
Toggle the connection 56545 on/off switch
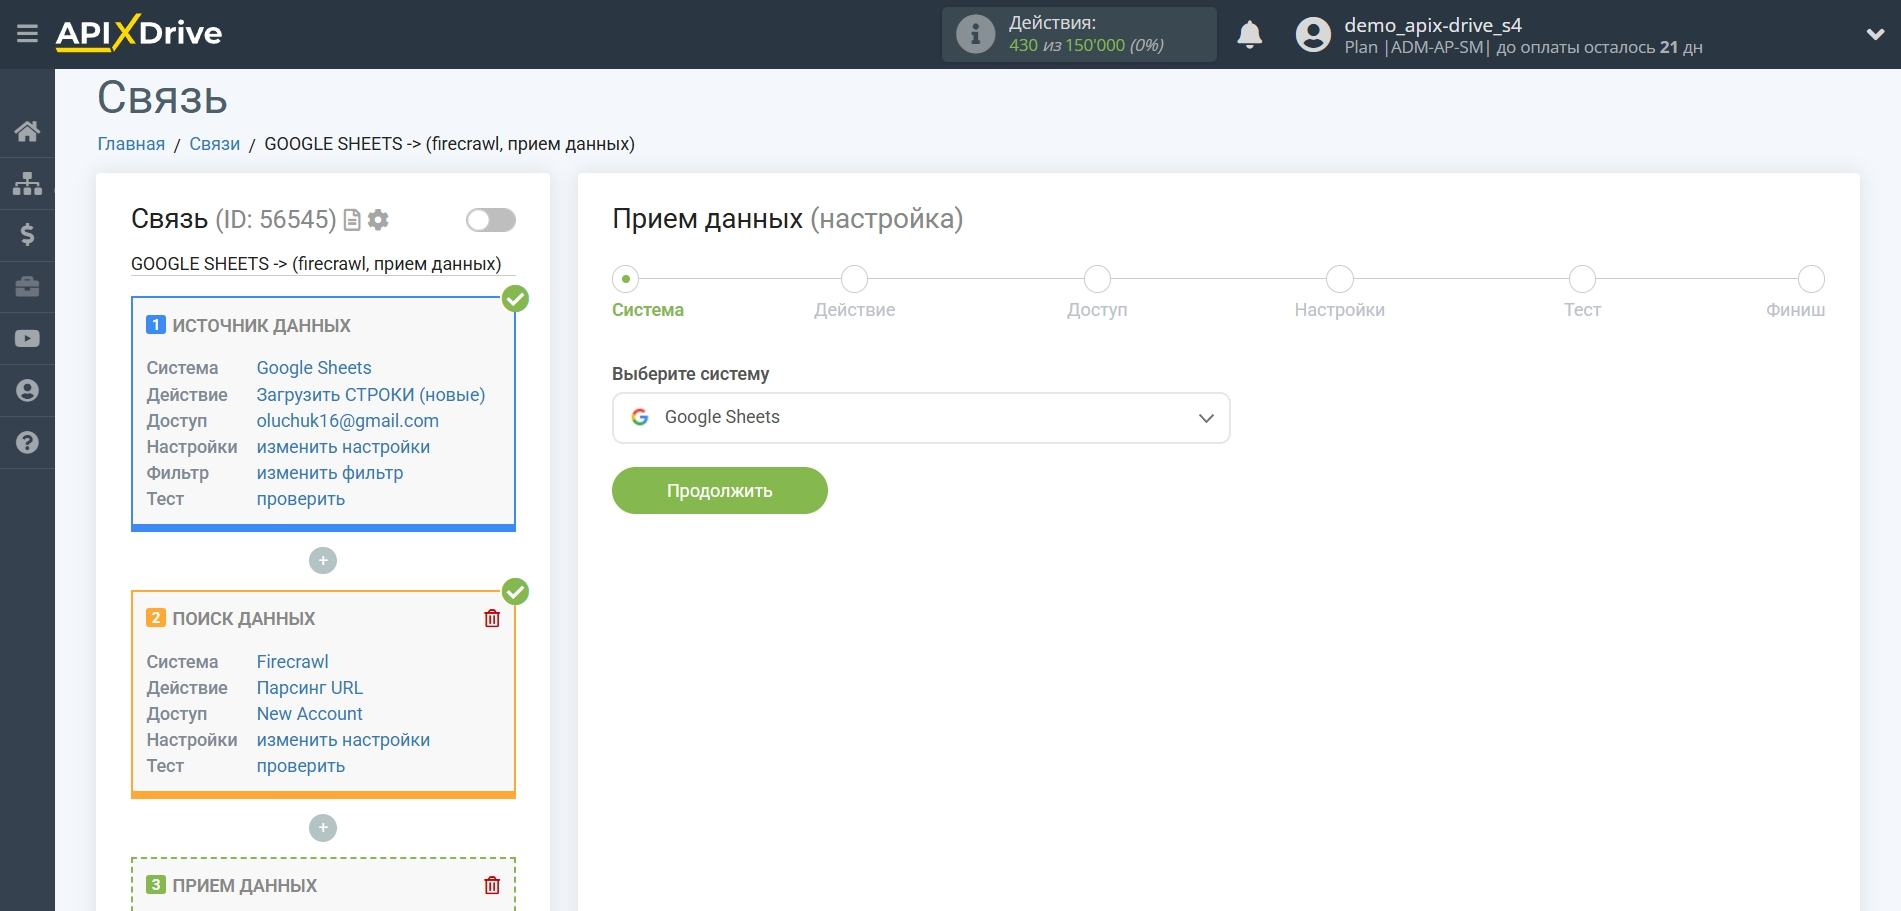[x=490, y=220]
